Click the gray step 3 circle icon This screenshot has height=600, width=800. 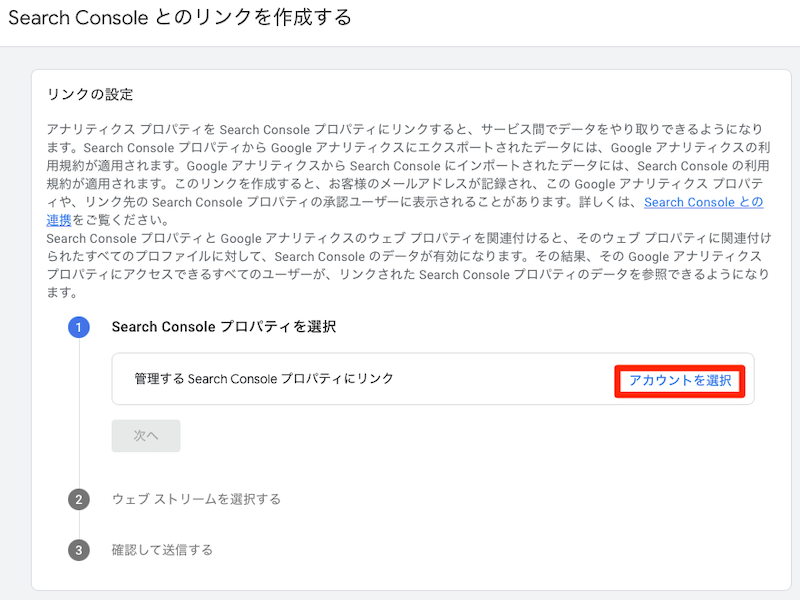[x=79, y=550]
